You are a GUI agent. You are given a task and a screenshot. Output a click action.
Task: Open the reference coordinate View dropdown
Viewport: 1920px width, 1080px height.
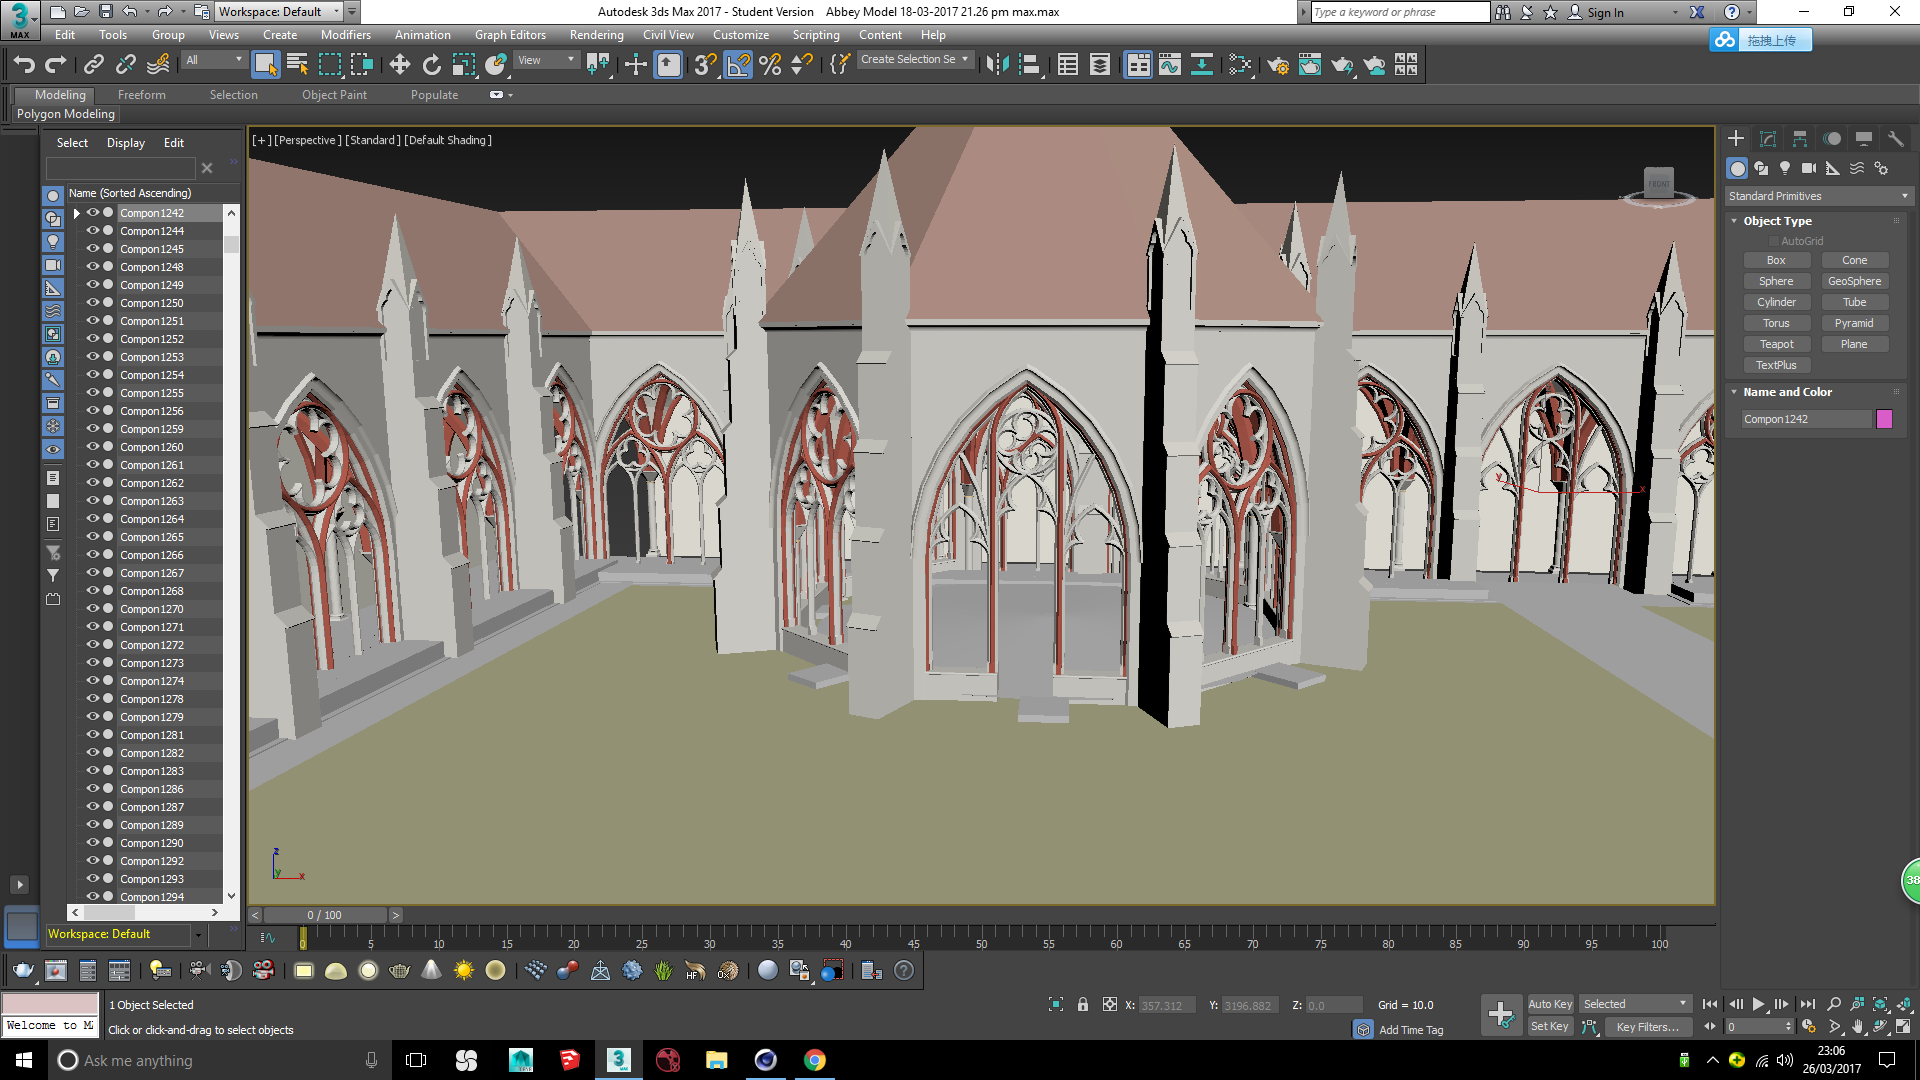coord(546,60)
